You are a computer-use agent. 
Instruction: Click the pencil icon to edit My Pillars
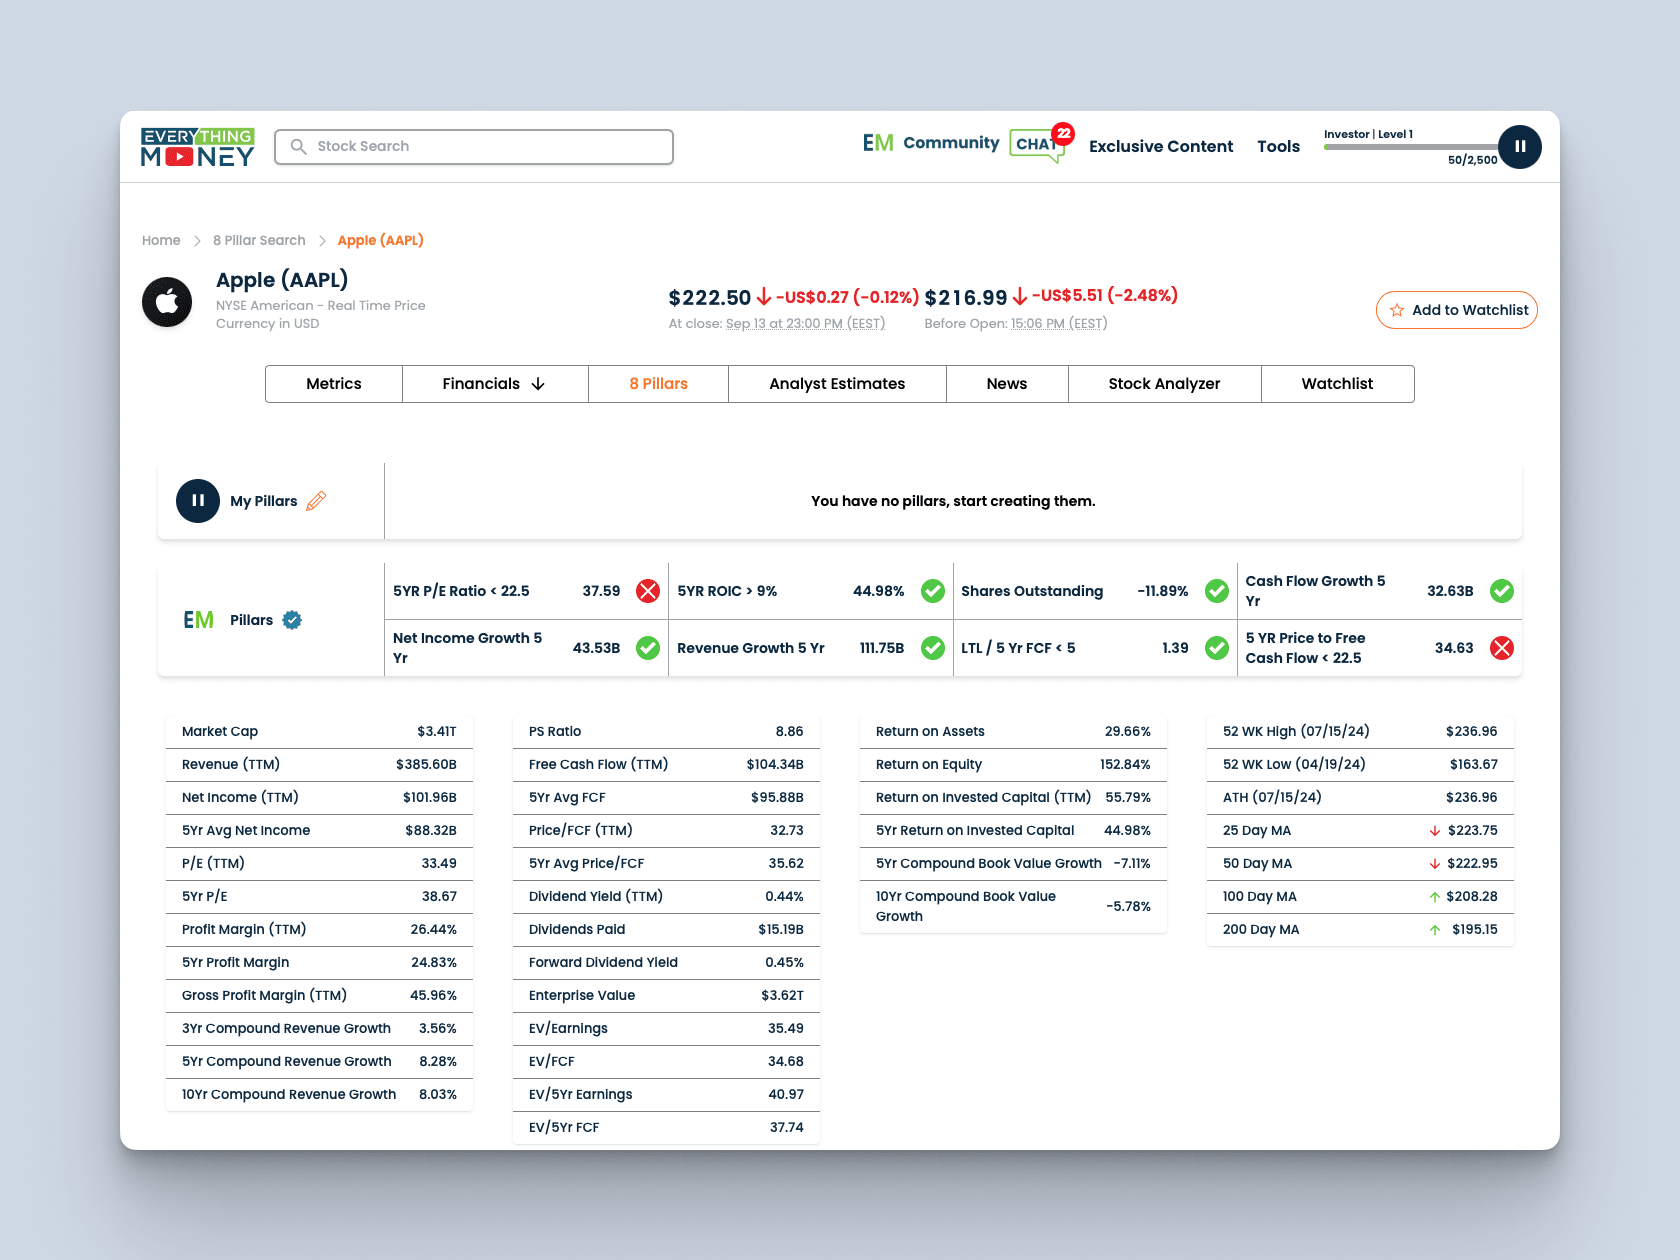pyautogui.click(x=316, y=501)
